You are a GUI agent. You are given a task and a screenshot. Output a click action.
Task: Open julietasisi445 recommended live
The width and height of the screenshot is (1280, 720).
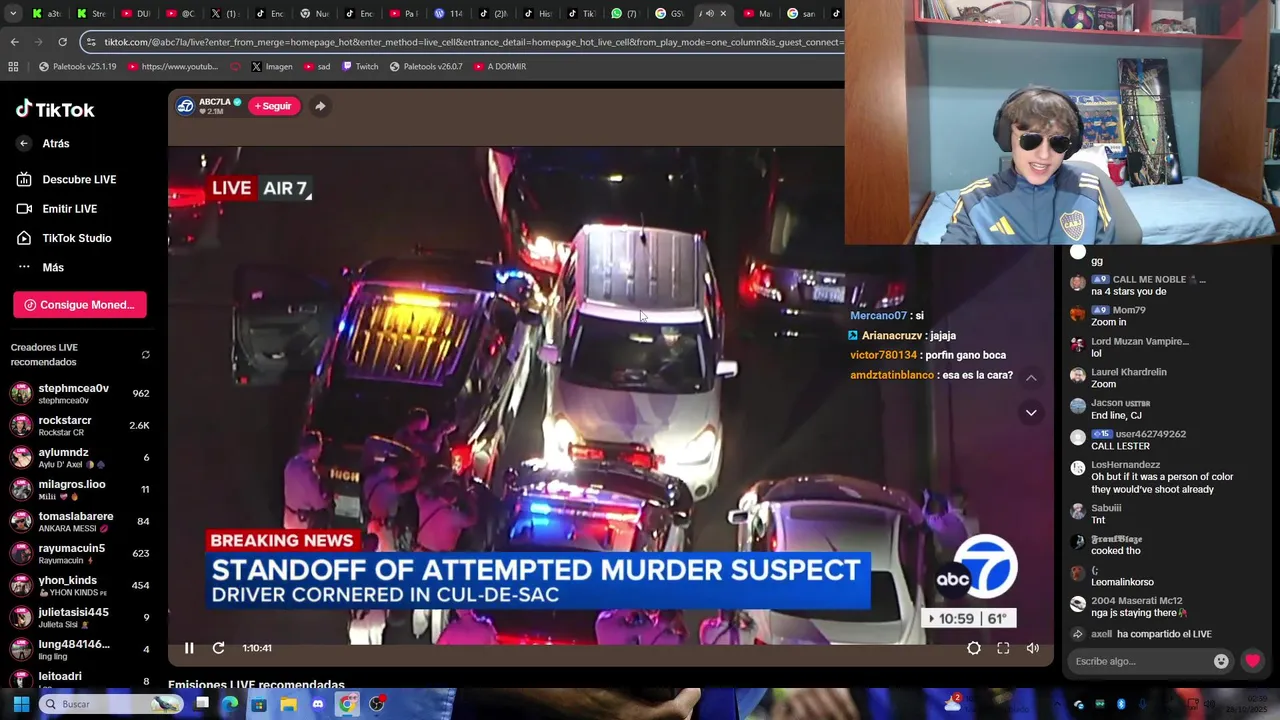80,617
